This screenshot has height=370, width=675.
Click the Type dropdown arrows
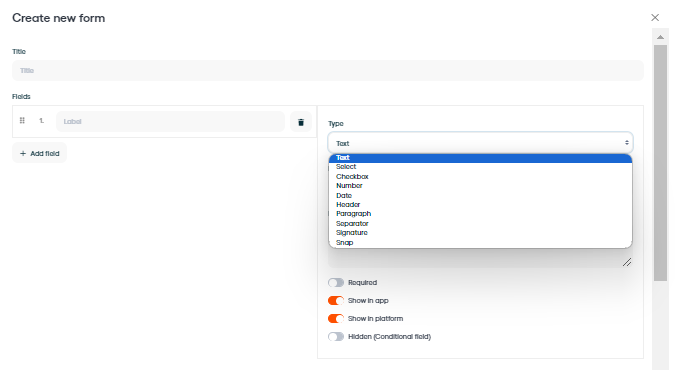tap(627, 143)
